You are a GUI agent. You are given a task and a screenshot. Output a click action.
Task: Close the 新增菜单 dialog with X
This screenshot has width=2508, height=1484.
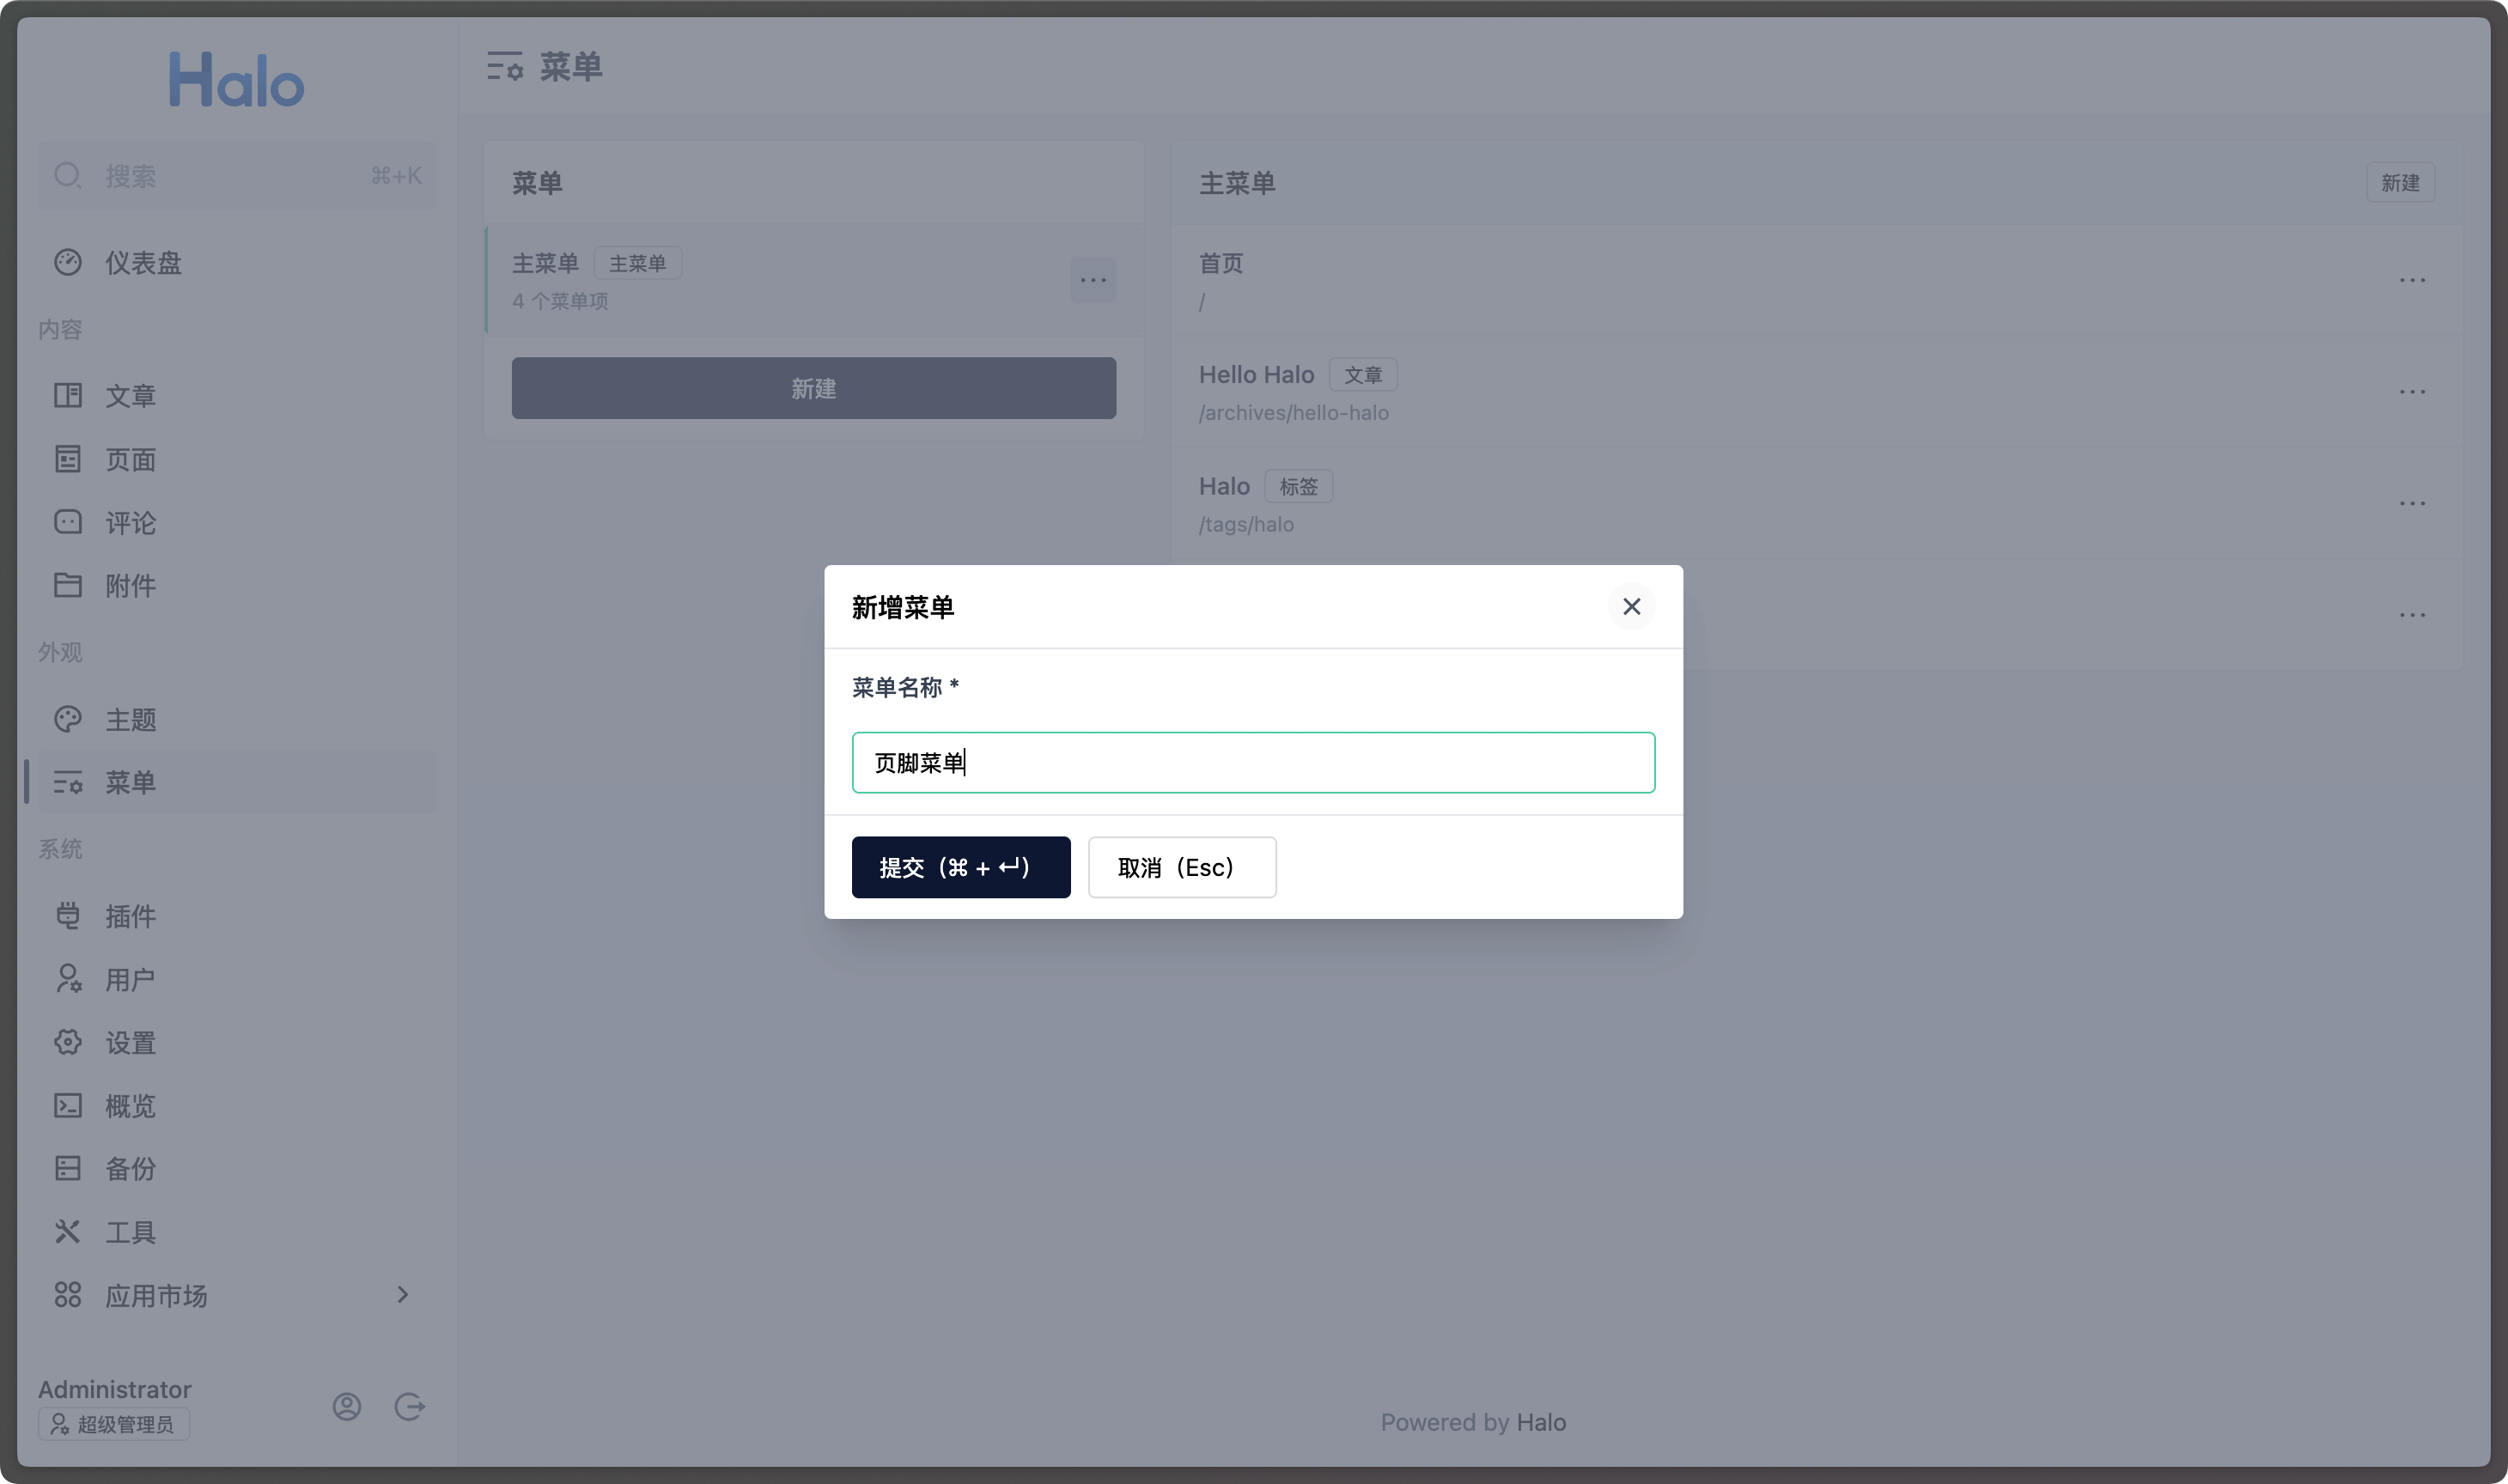(x=1631, y=606)
